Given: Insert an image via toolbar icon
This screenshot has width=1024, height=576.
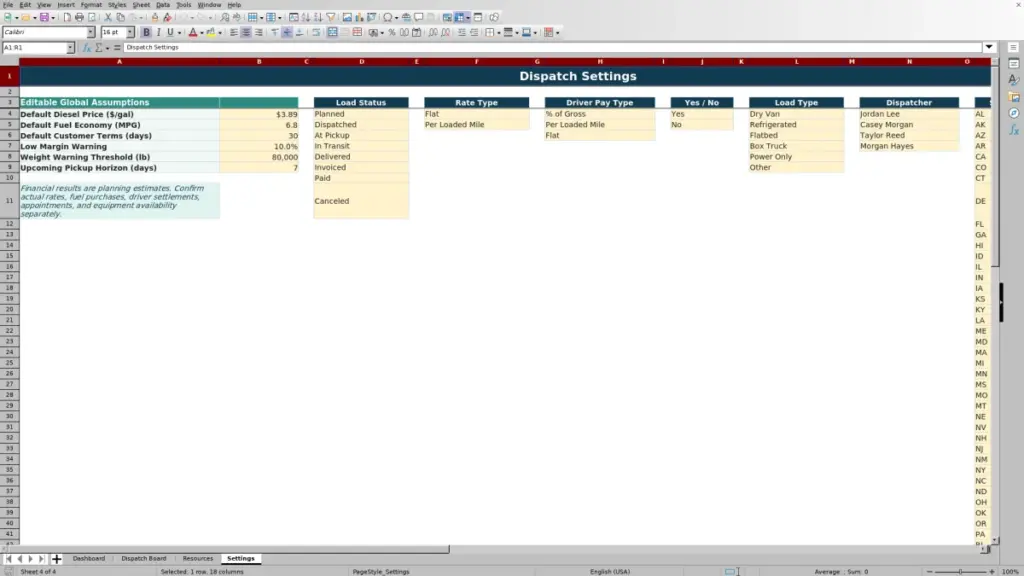Looking at the screenshot, I should tap(347, 18).
